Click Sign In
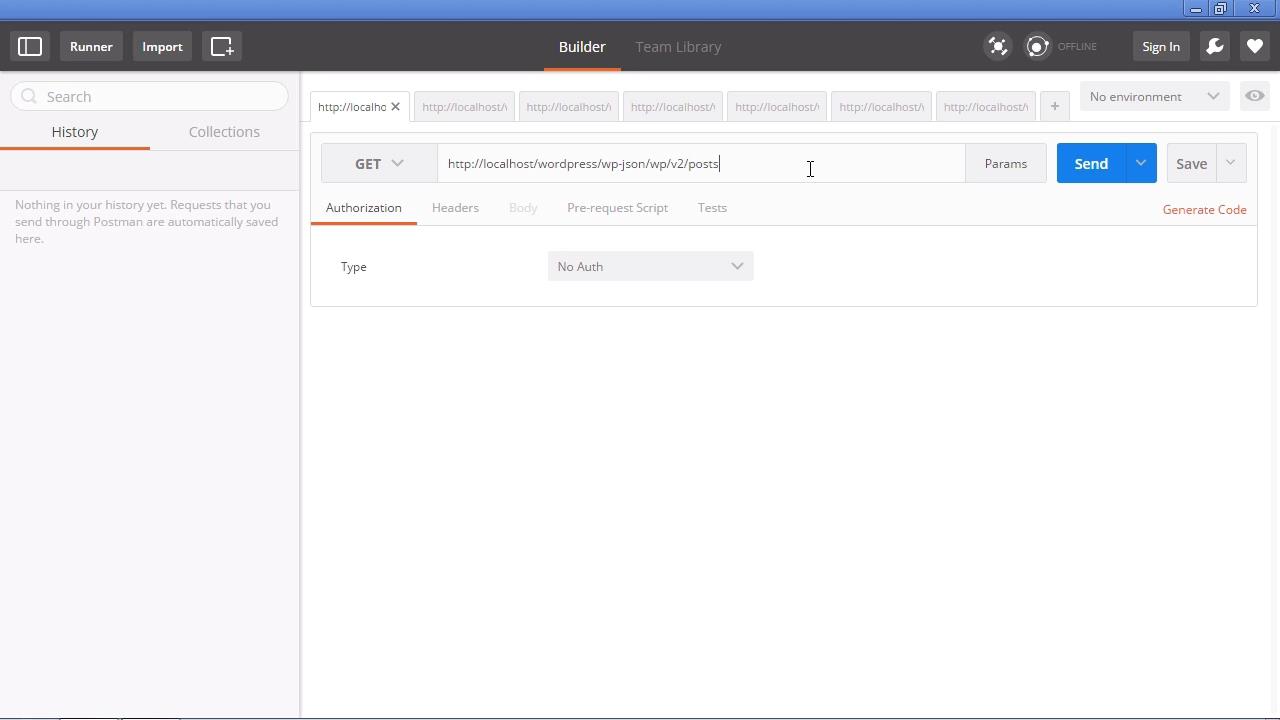 [1161, 47]
